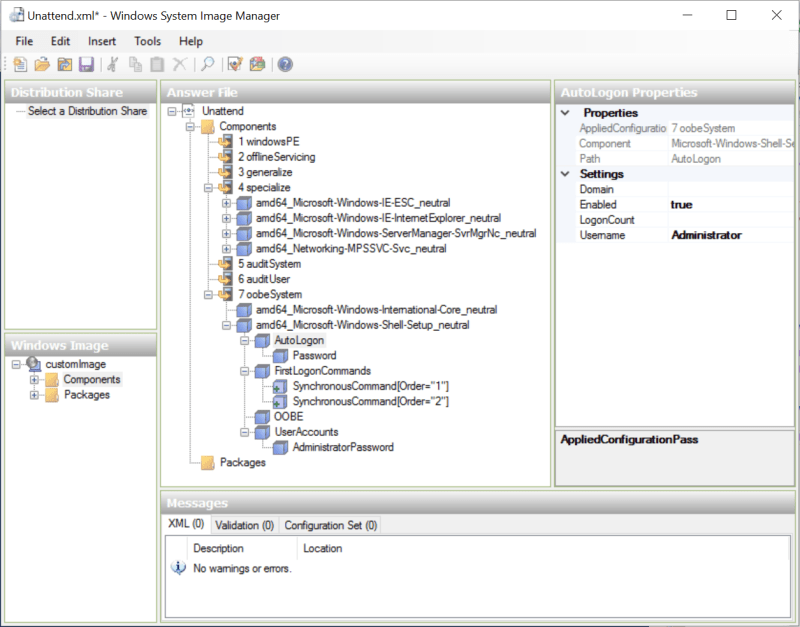Click the Cut scissors icon in toolbar
This screenshot has height=627, width=800.
point(113,65)
